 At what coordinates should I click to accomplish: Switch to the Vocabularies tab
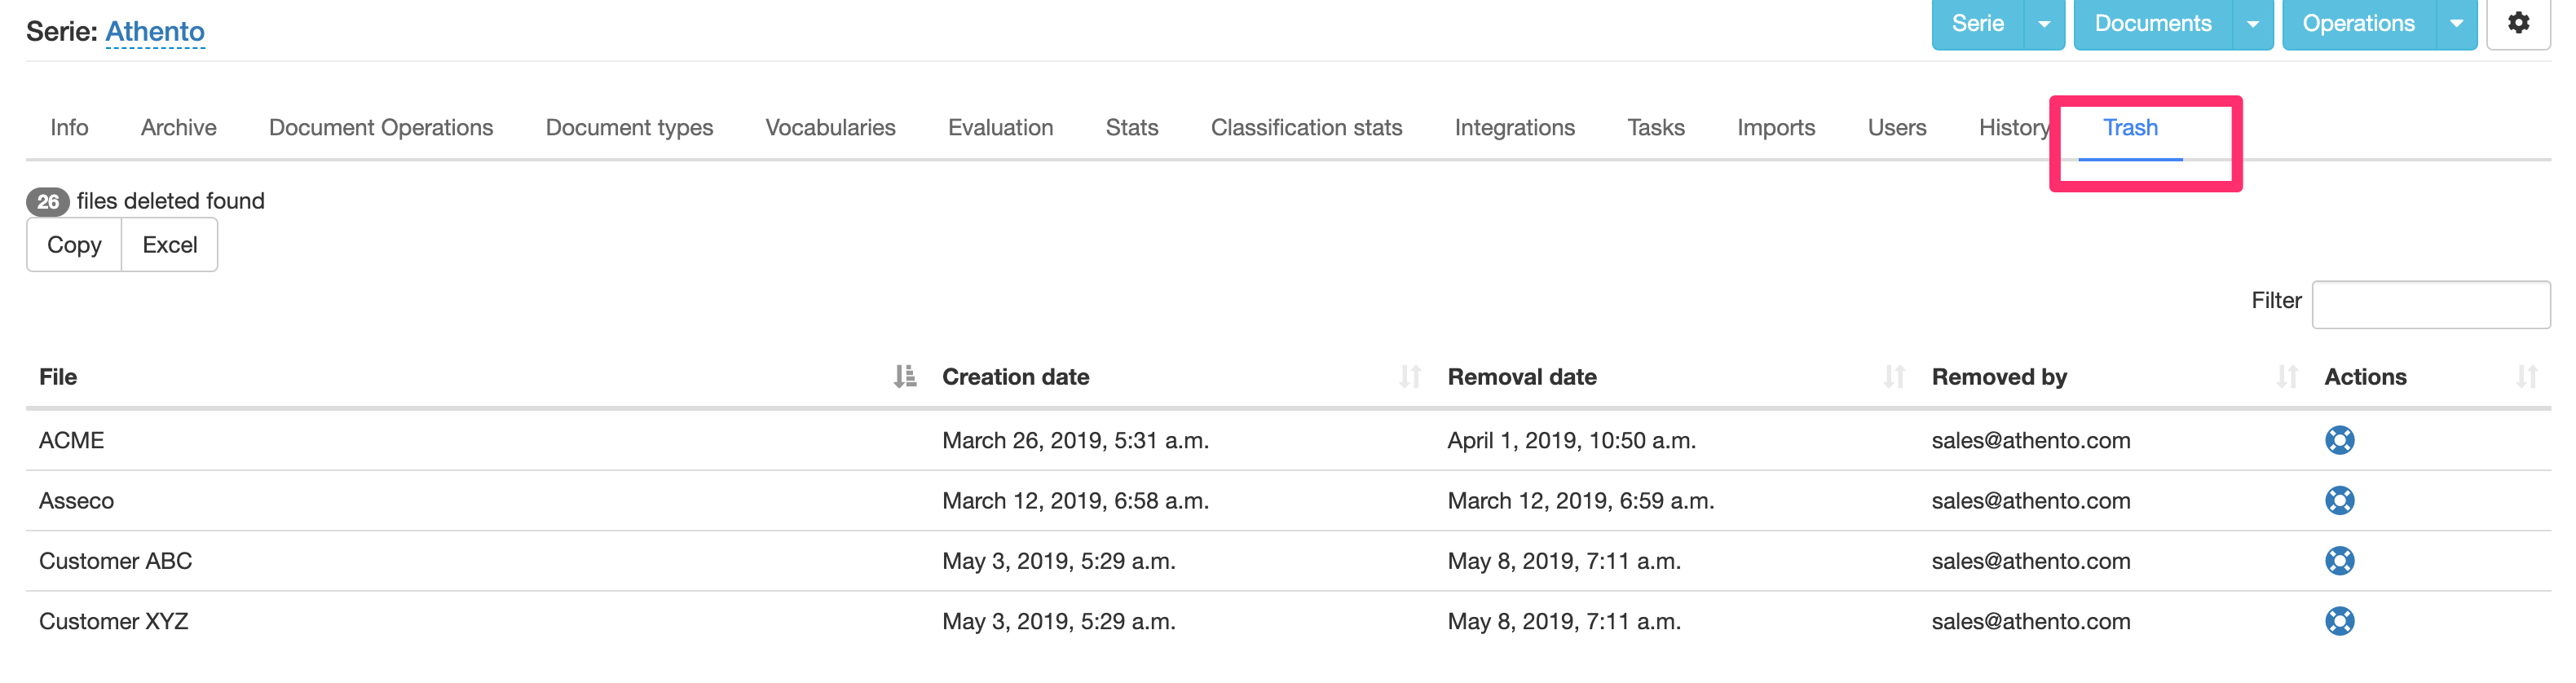tap(830, 127)
